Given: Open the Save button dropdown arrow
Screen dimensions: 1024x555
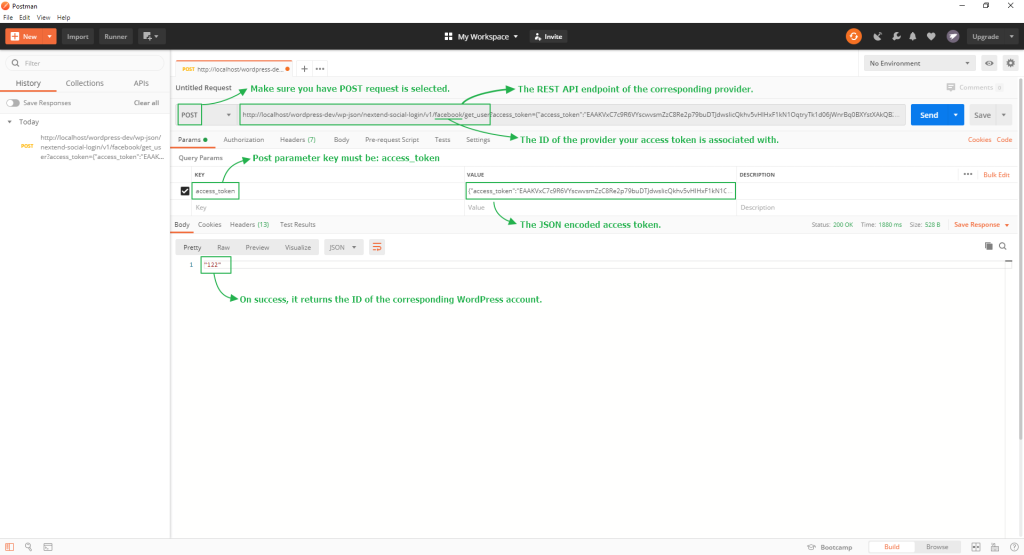Looking at the screenshot, I should point(1004,115).
